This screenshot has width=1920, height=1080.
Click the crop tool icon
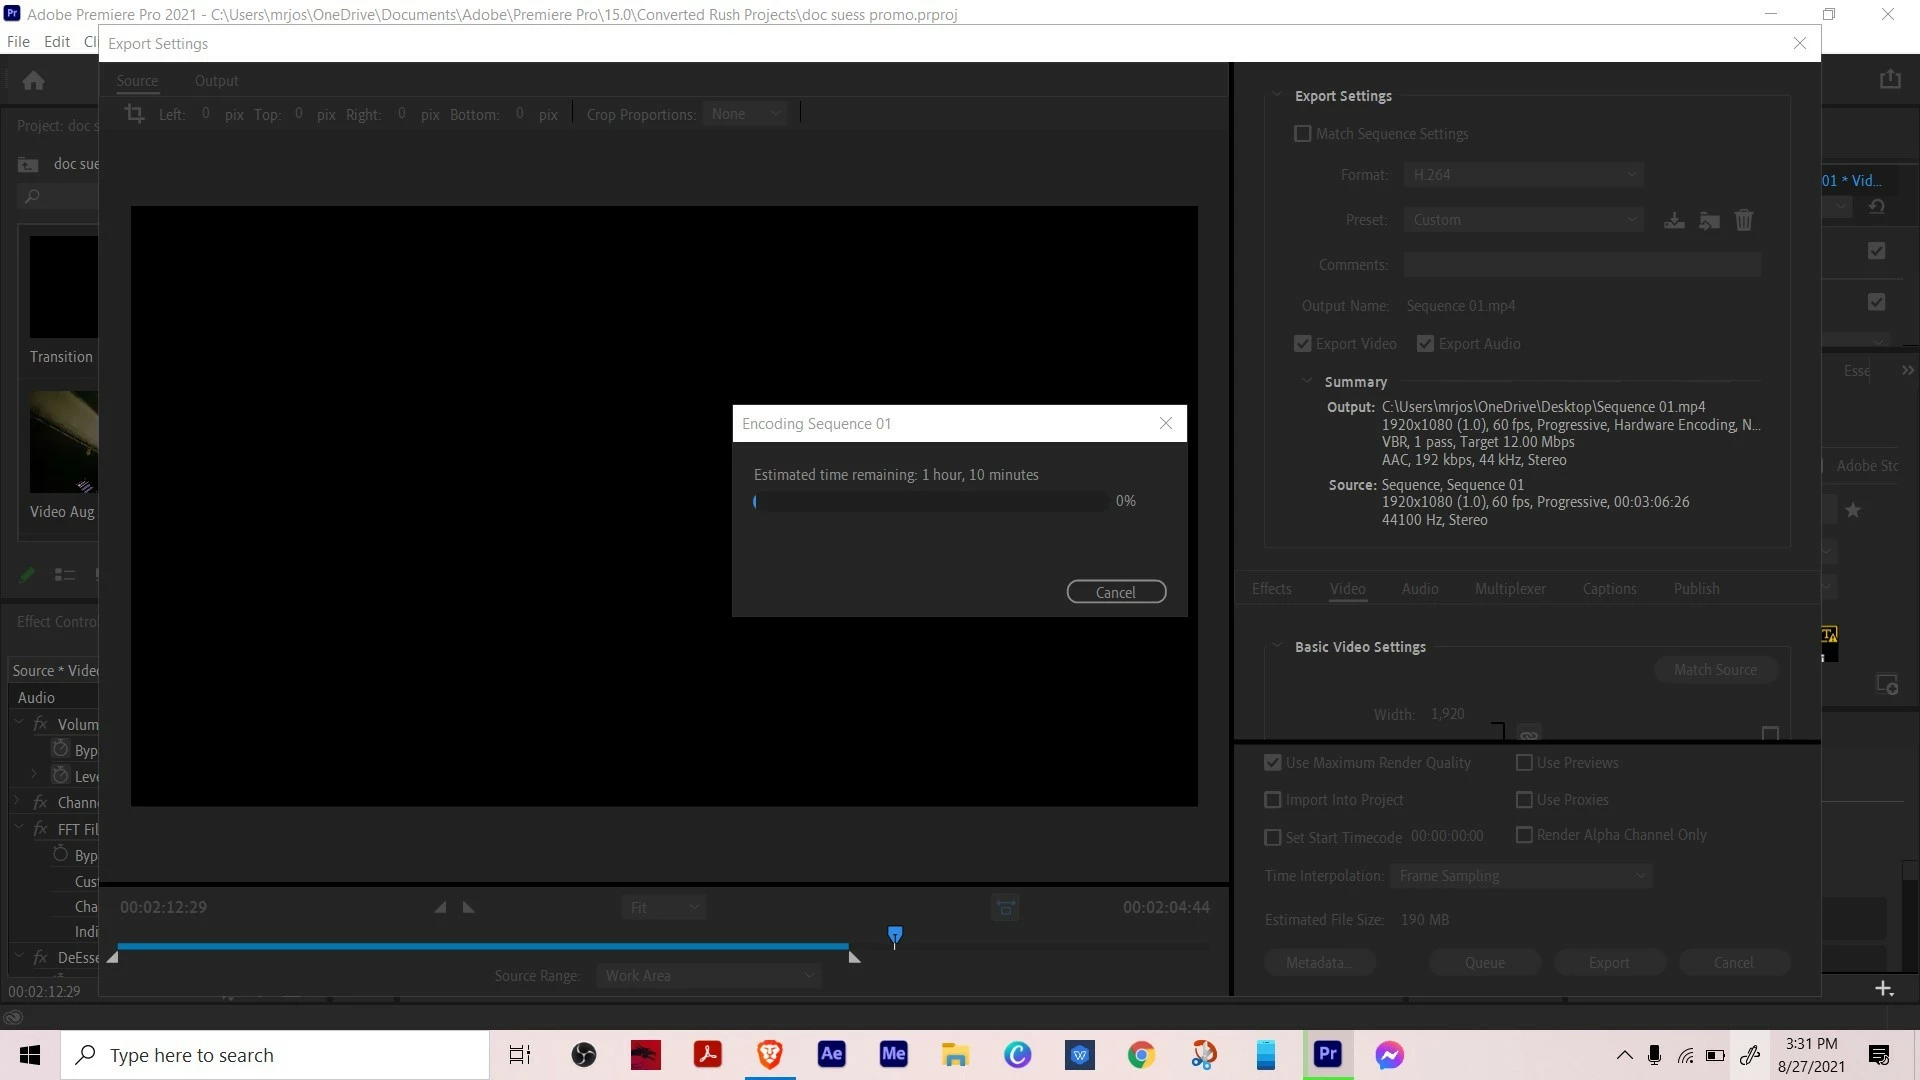click(134, 114)
